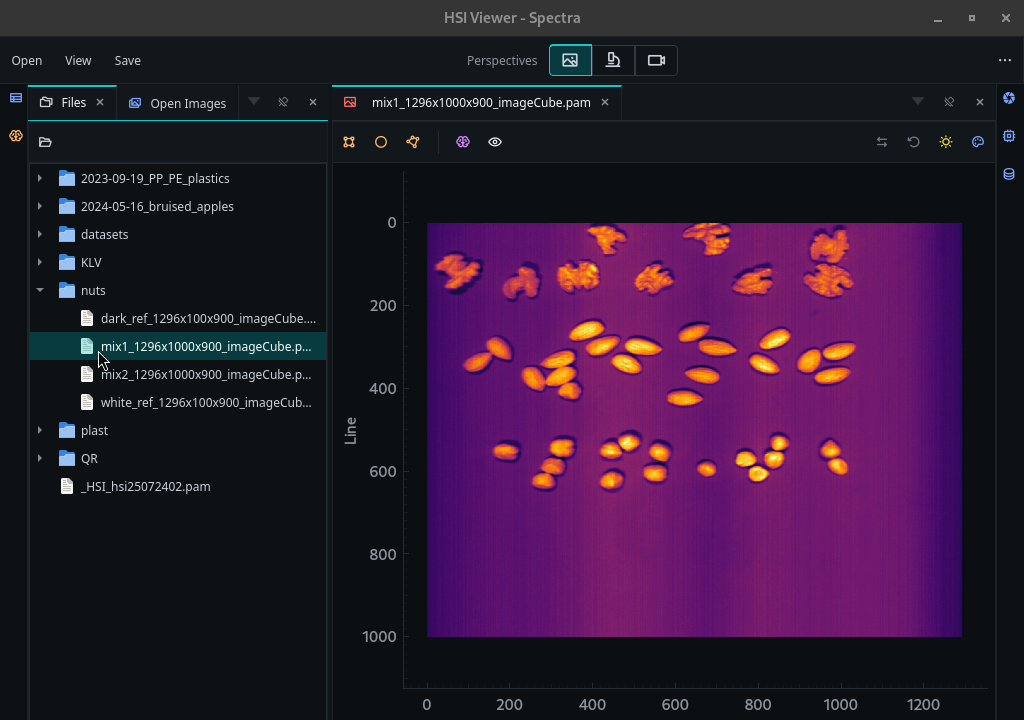1024x720 pixels.
Task: Click the chip icon in right sidebar
Action: (1009, 136)
